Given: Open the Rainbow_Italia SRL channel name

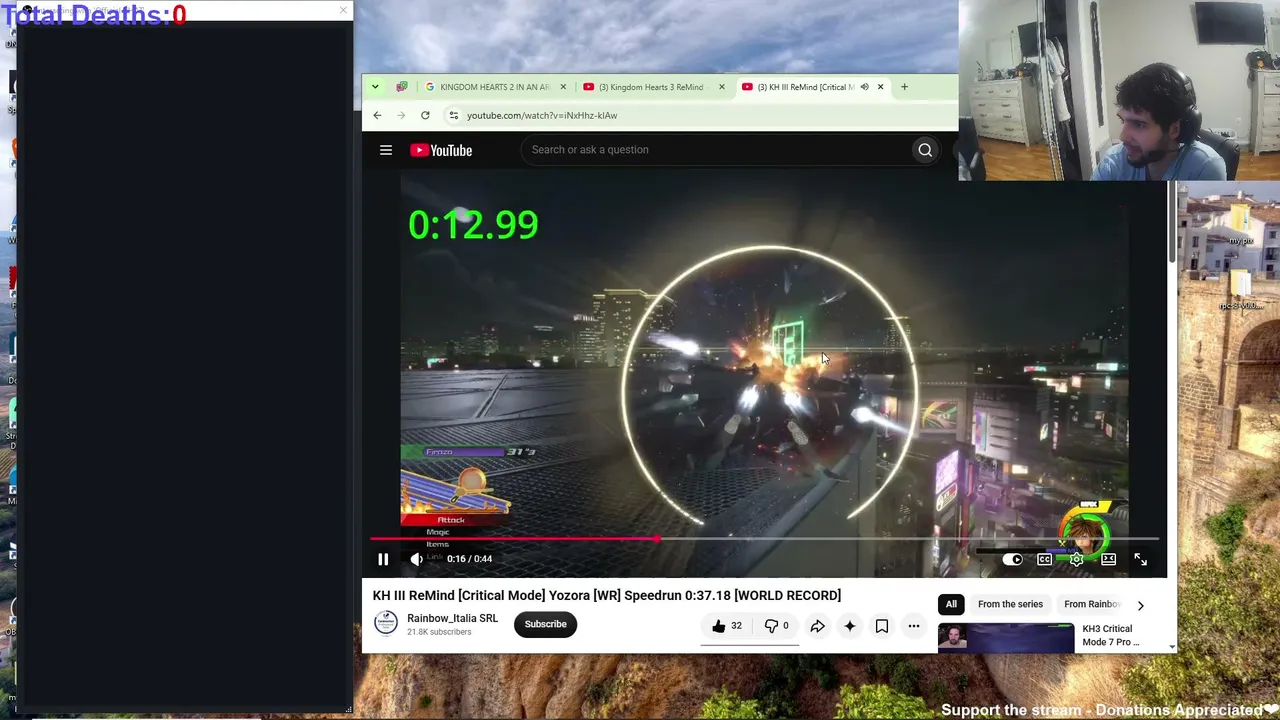Looking at the screenshot, I should 452,618.
